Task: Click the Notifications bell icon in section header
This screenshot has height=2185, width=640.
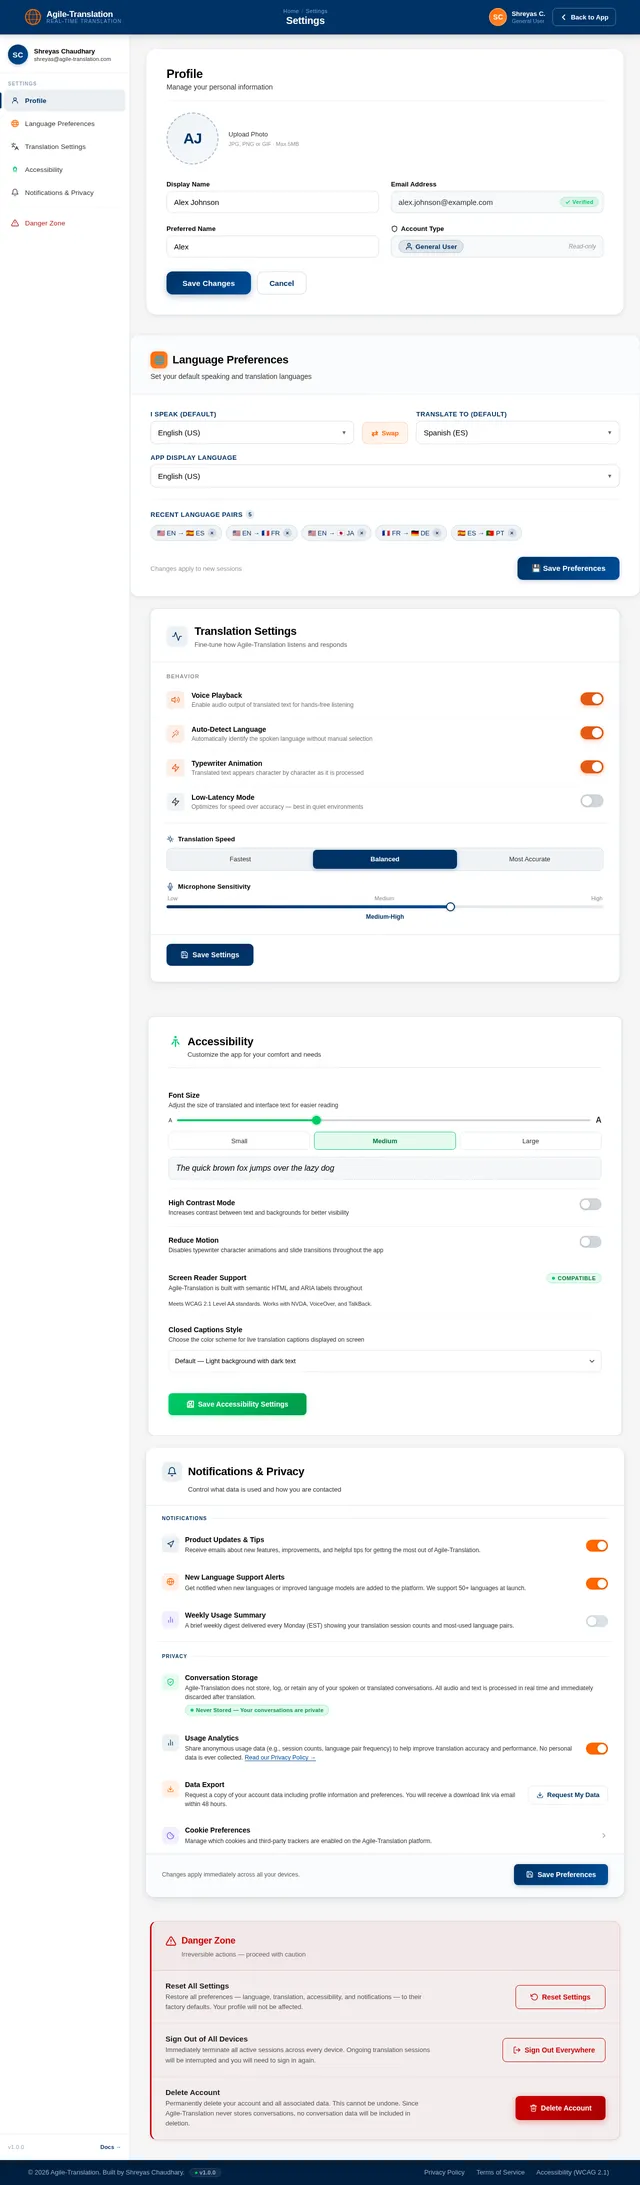Action: pos(172,1472)
